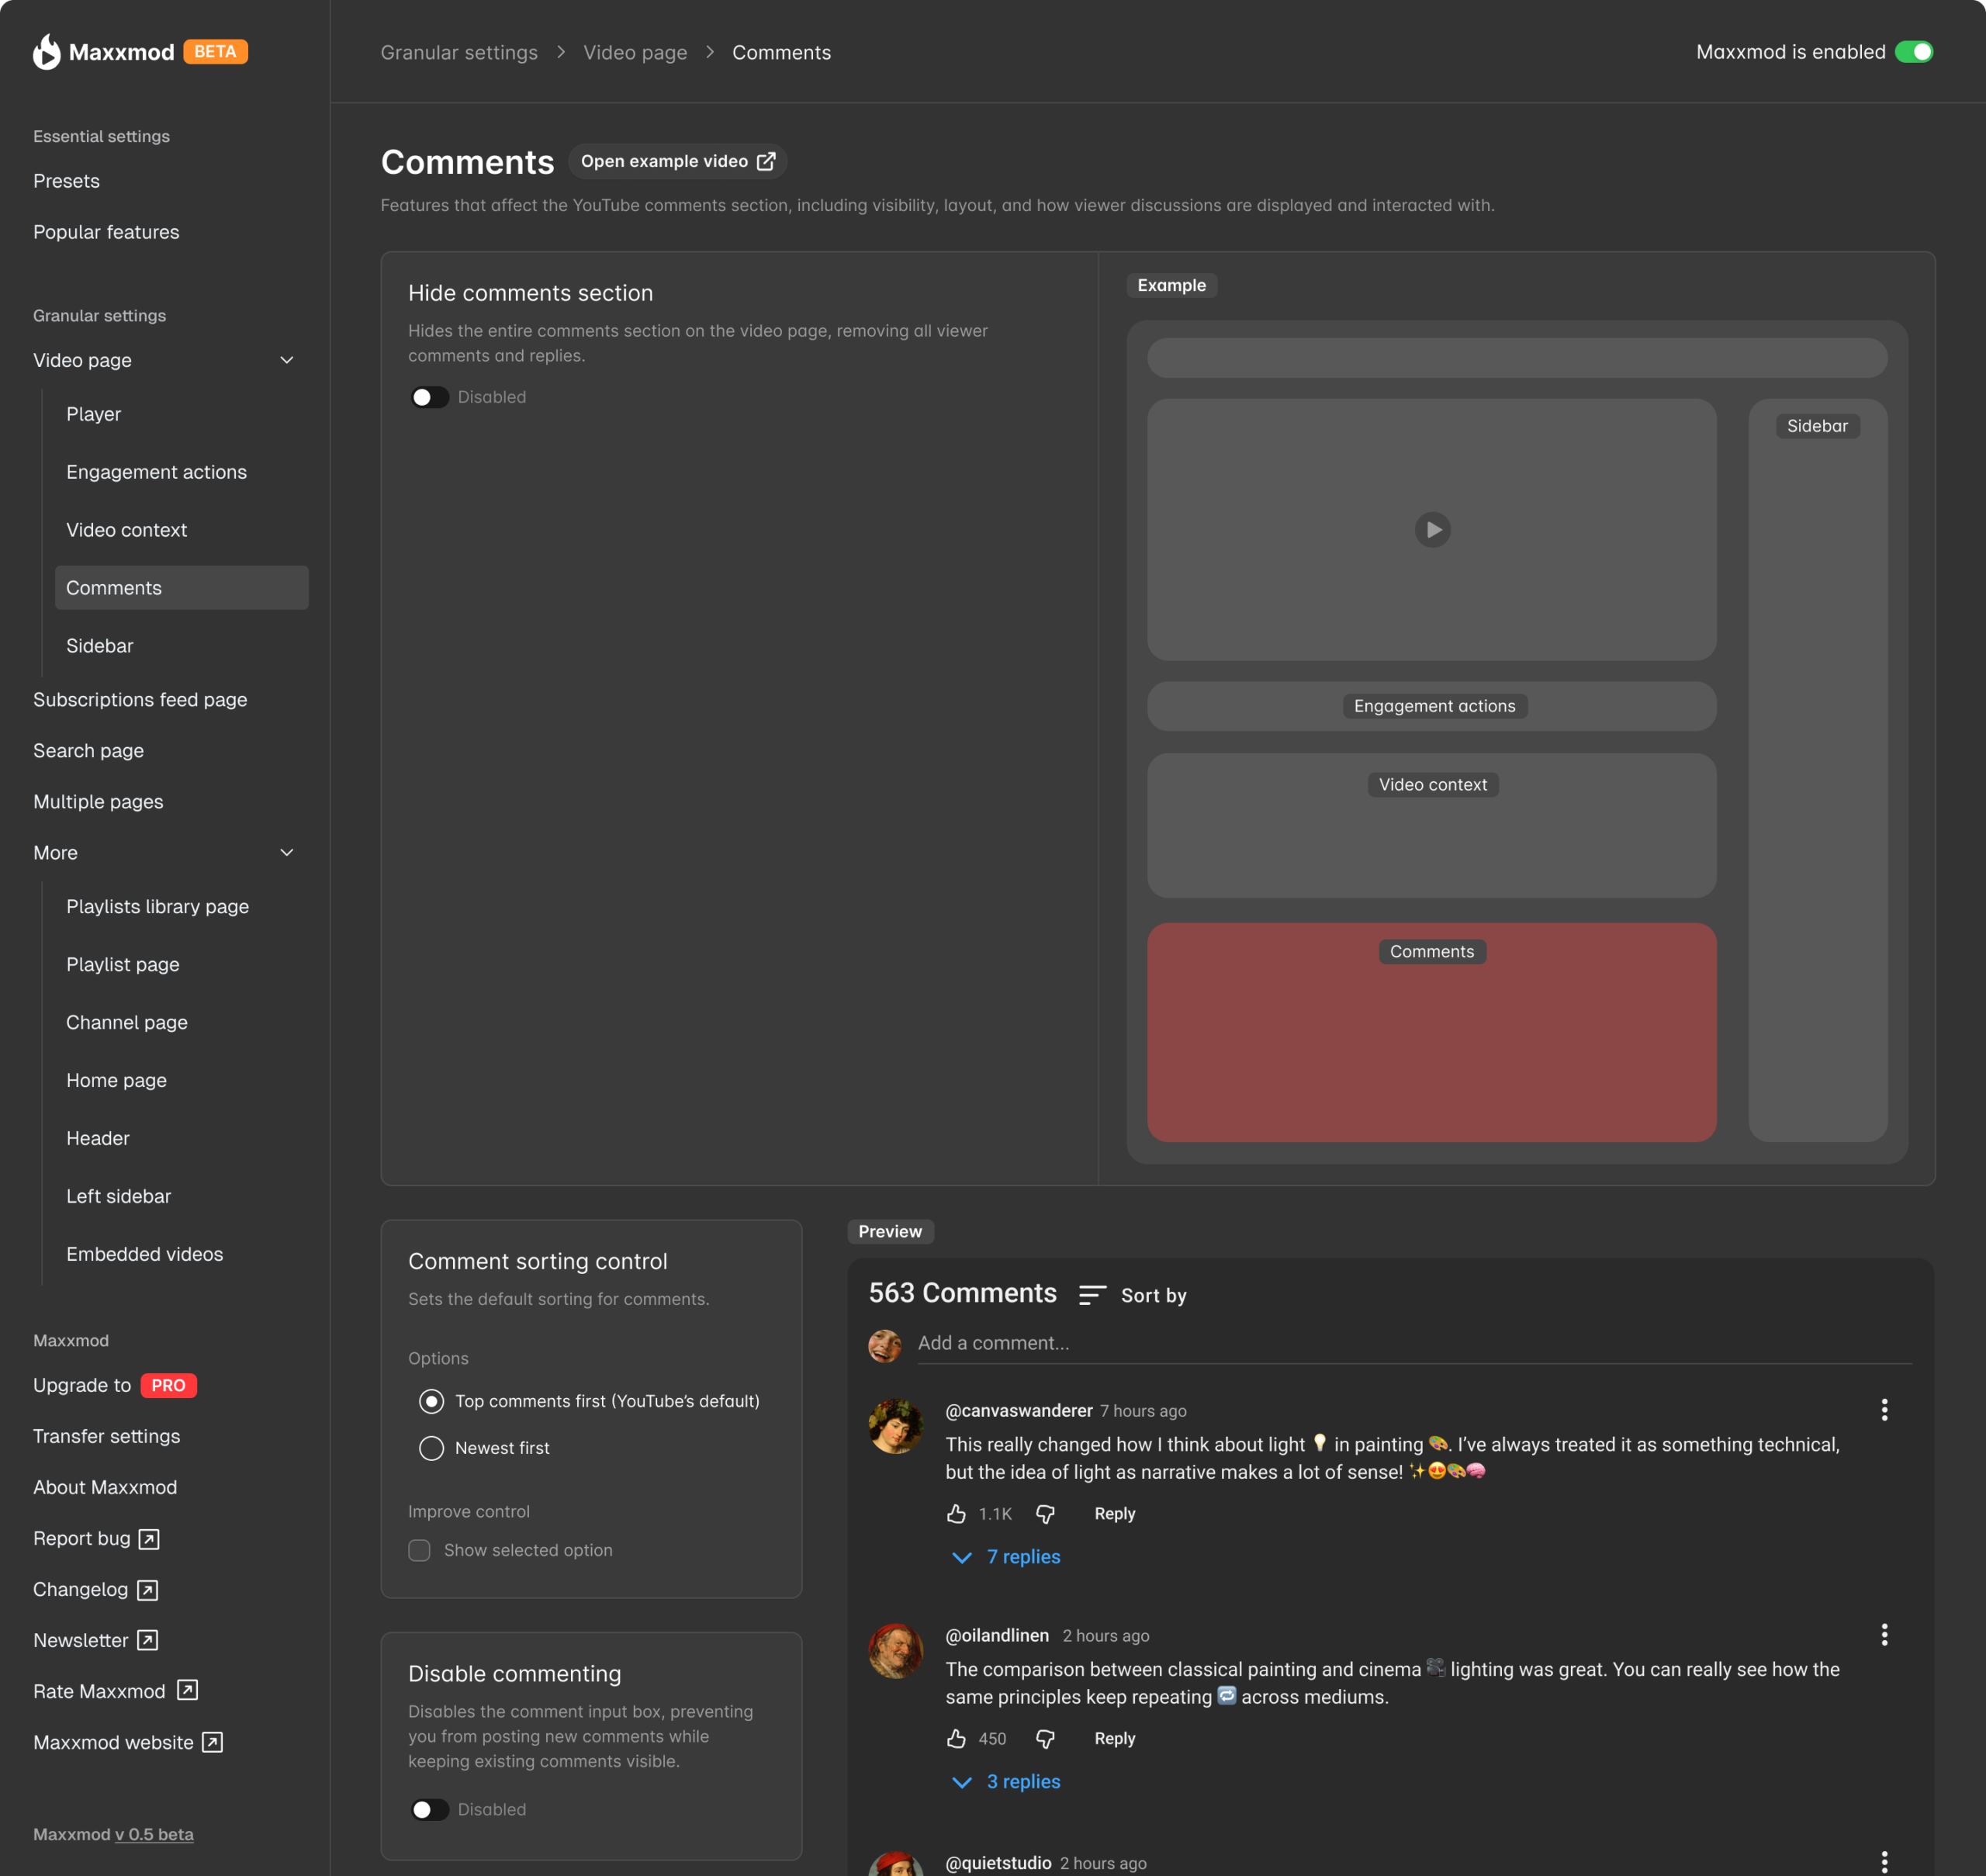Select the Newest first sorting option
Image resolution: width=1986 pixels, height=1876 pixels.
click(x=431, y=1447)
